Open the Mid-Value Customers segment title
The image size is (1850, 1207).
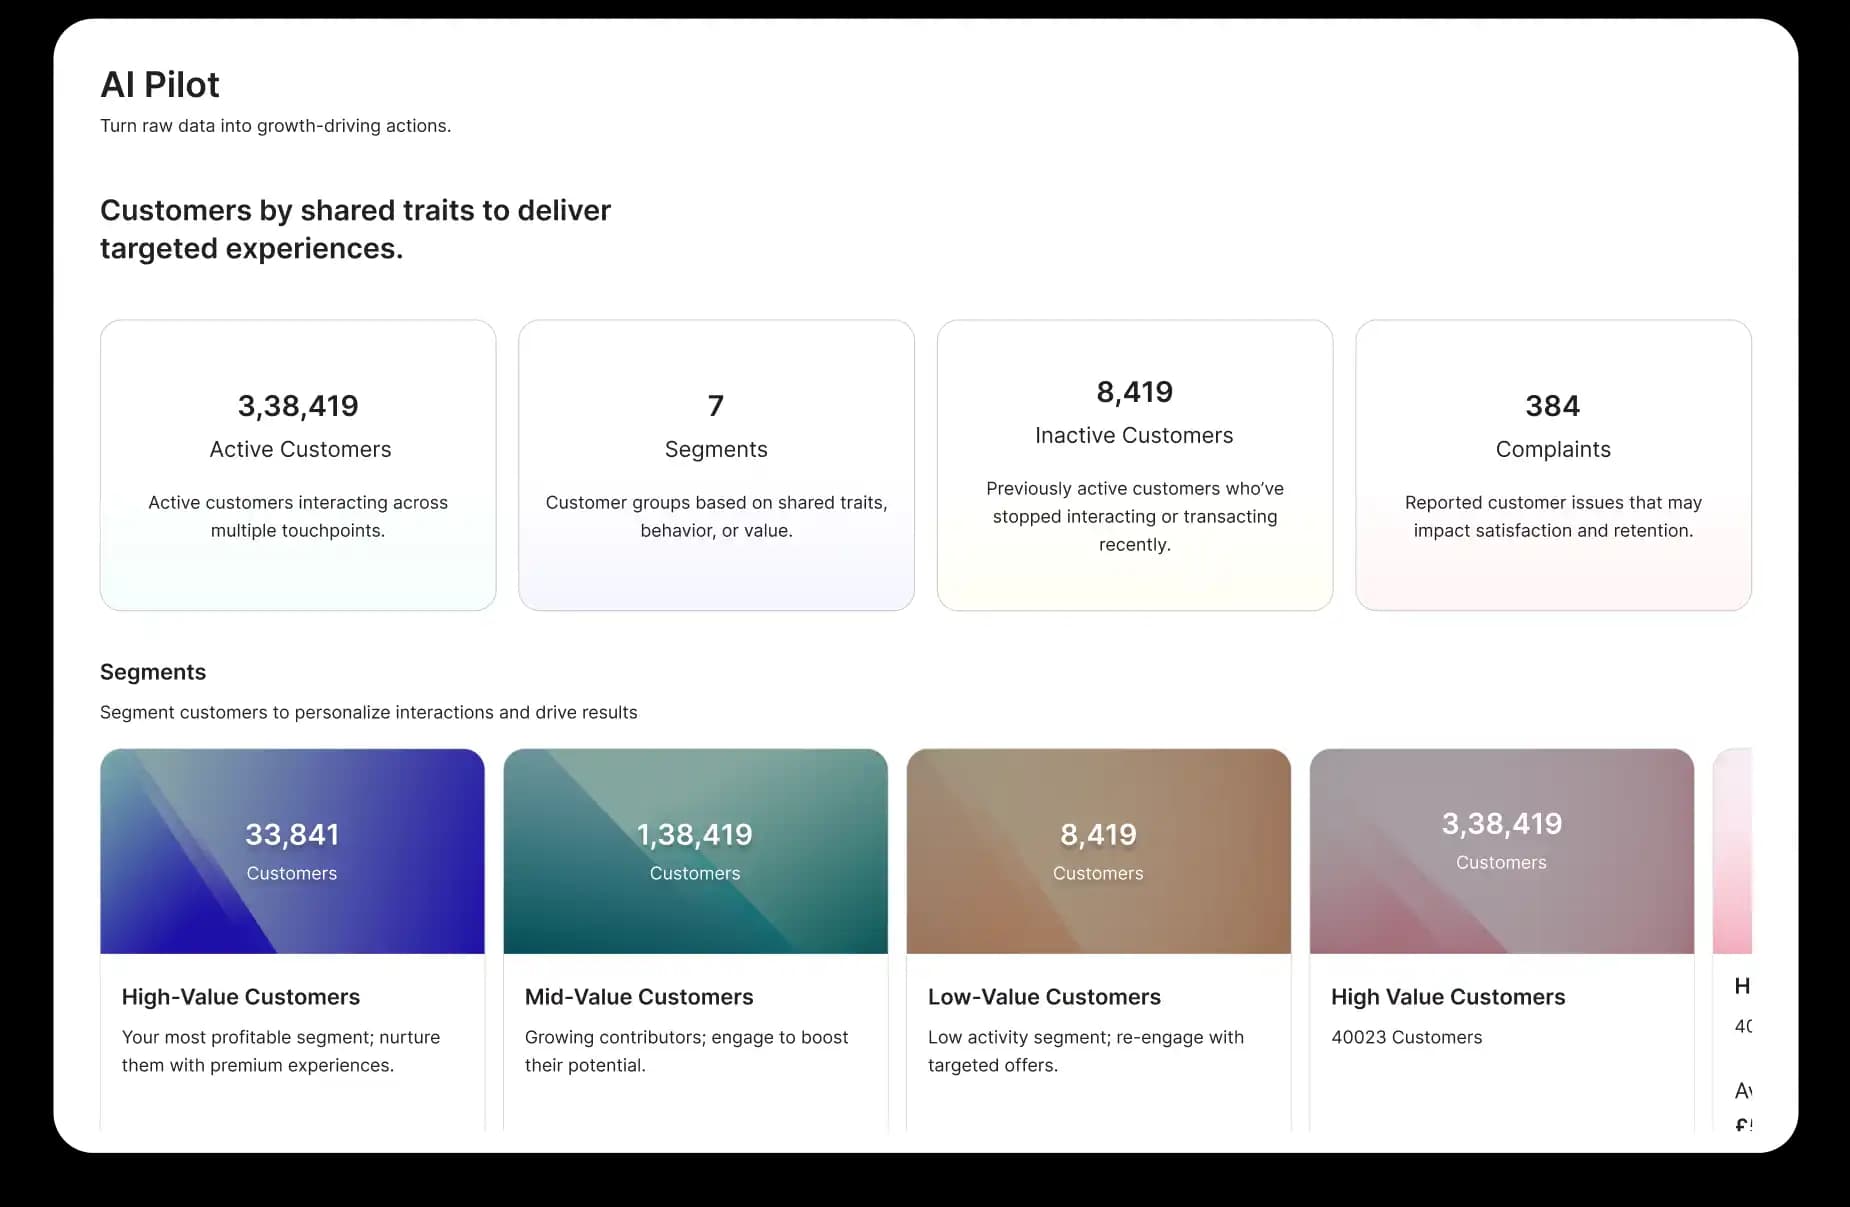click(639, 997)
